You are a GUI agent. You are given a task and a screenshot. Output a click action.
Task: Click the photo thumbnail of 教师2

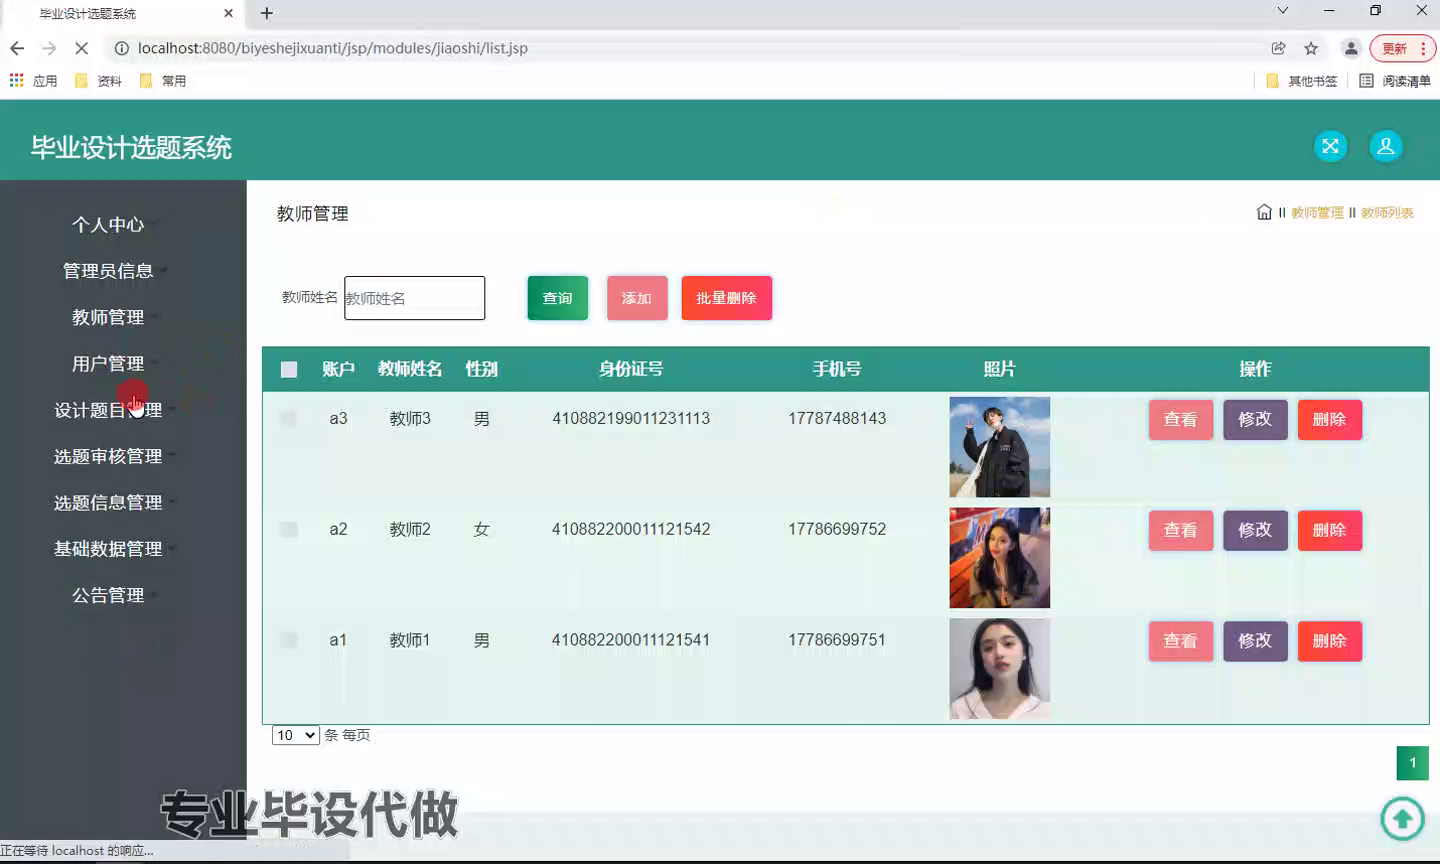point(1000,558)
